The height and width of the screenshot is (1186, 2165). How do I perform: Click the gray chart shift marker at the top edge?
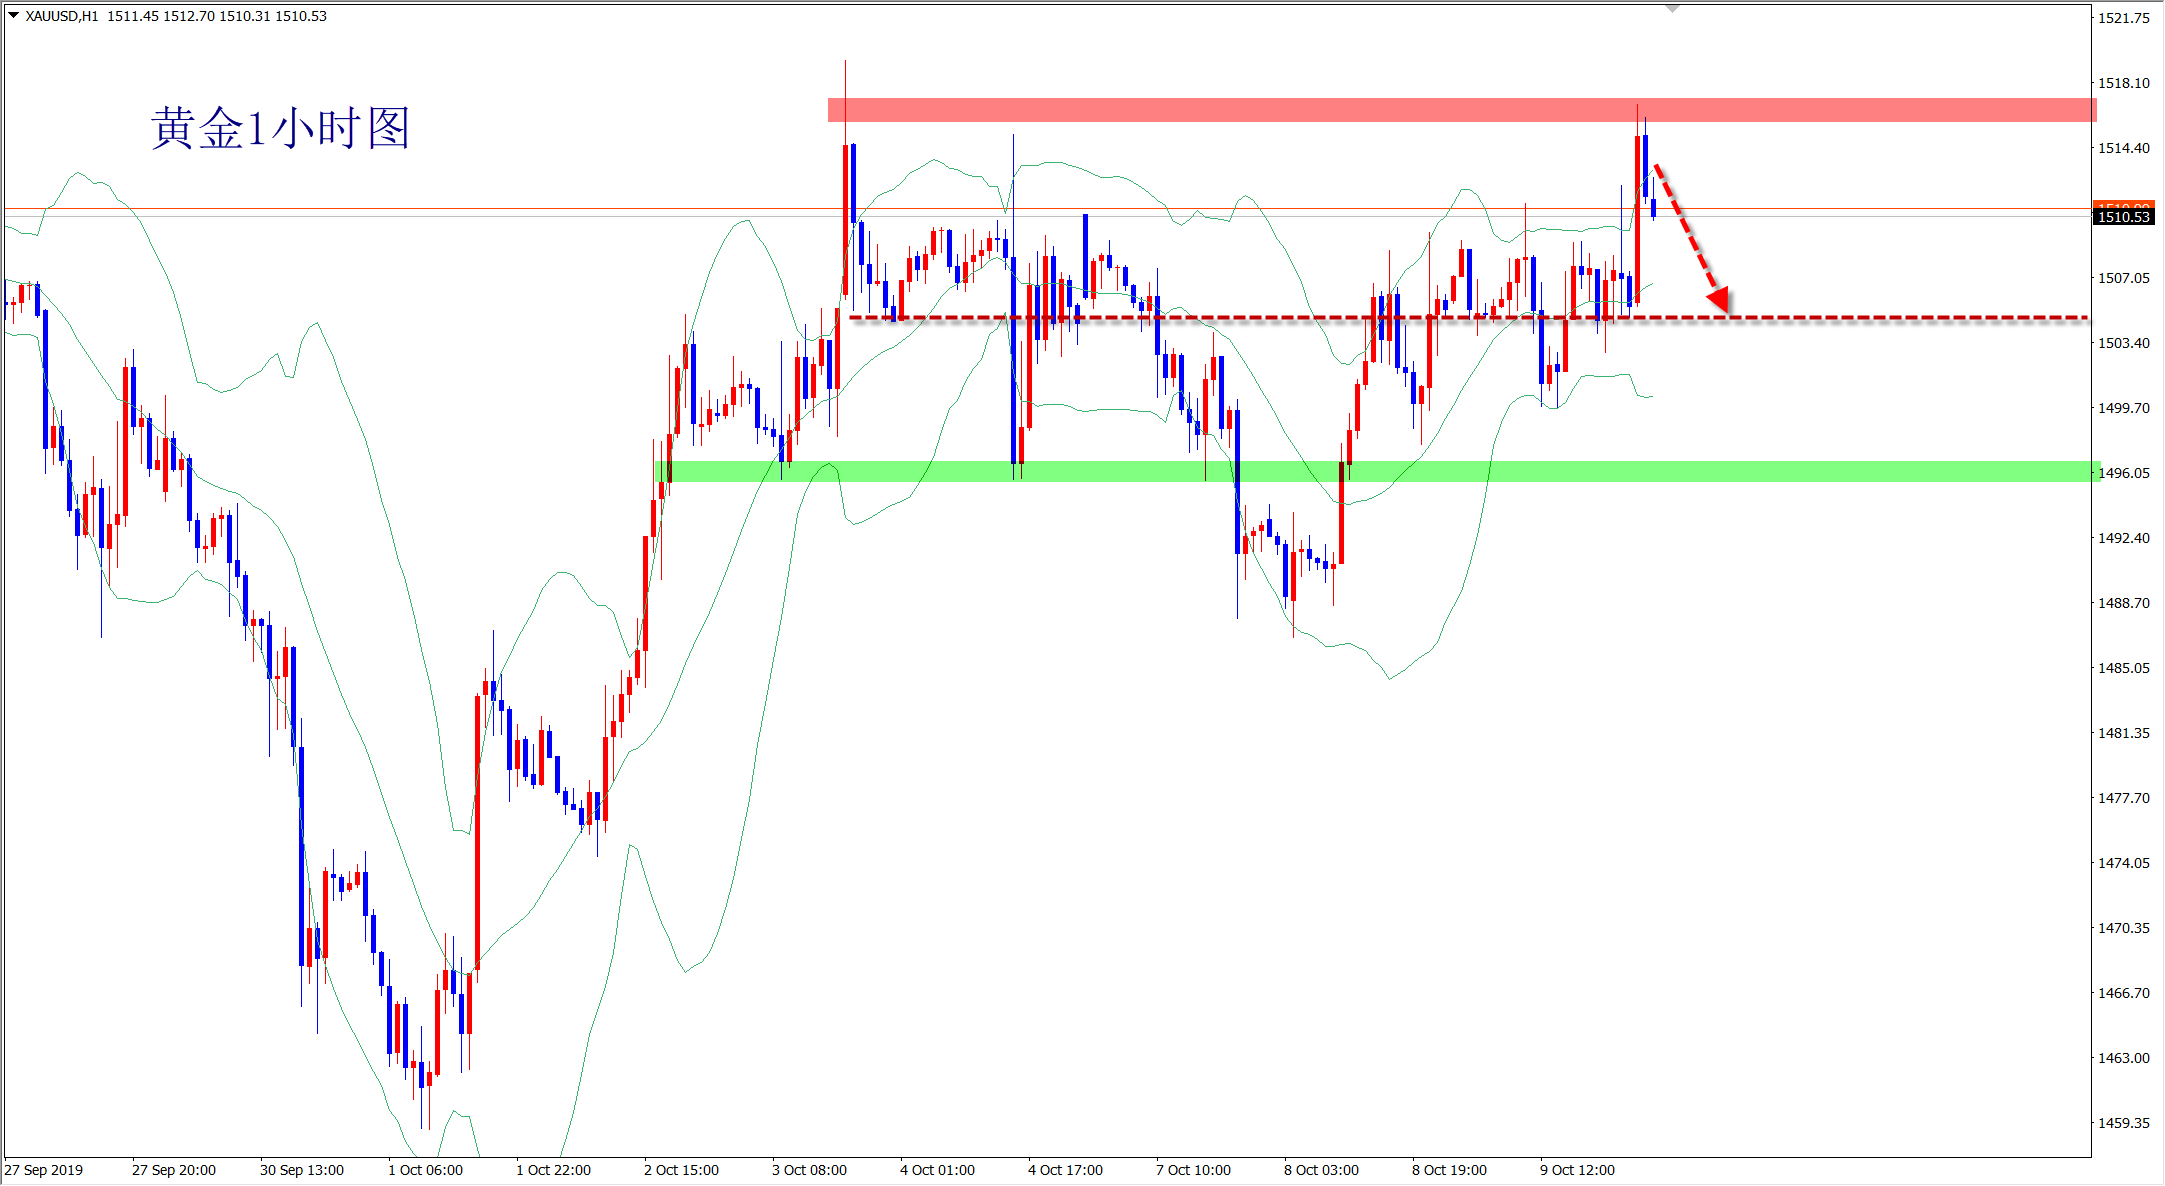click(x=1672, y=8)
